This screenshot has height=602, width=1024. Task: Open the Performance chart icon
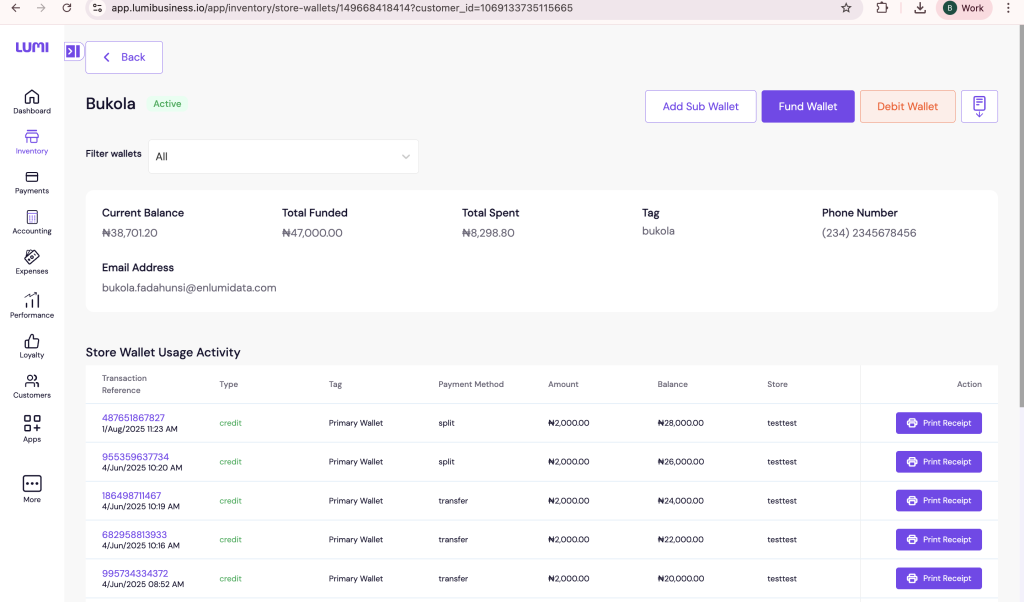point(32,301)
